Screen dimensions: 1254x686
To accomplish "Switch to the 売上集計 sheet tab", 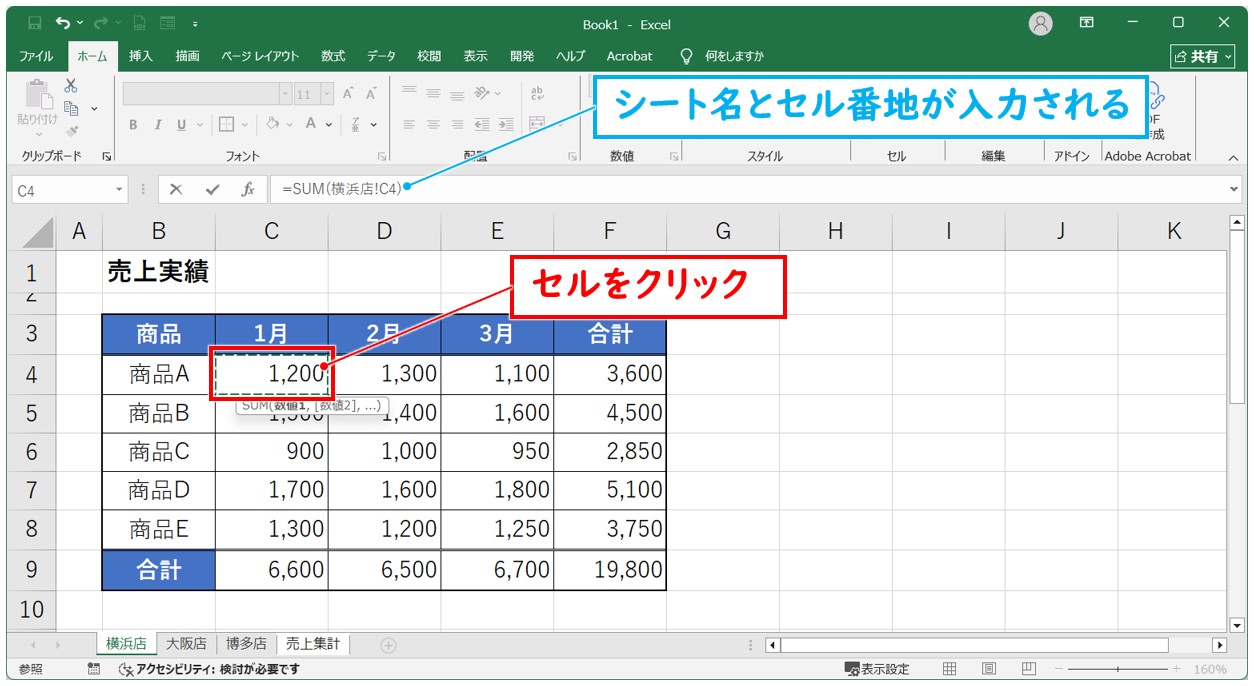I will click(x=312, y=644).
